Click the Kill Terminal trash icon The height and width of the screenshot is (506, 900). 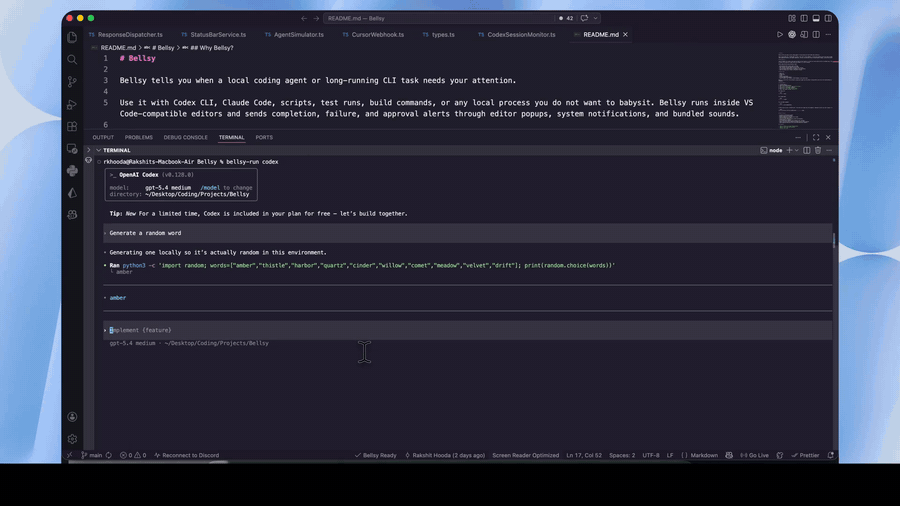(818, 150)
